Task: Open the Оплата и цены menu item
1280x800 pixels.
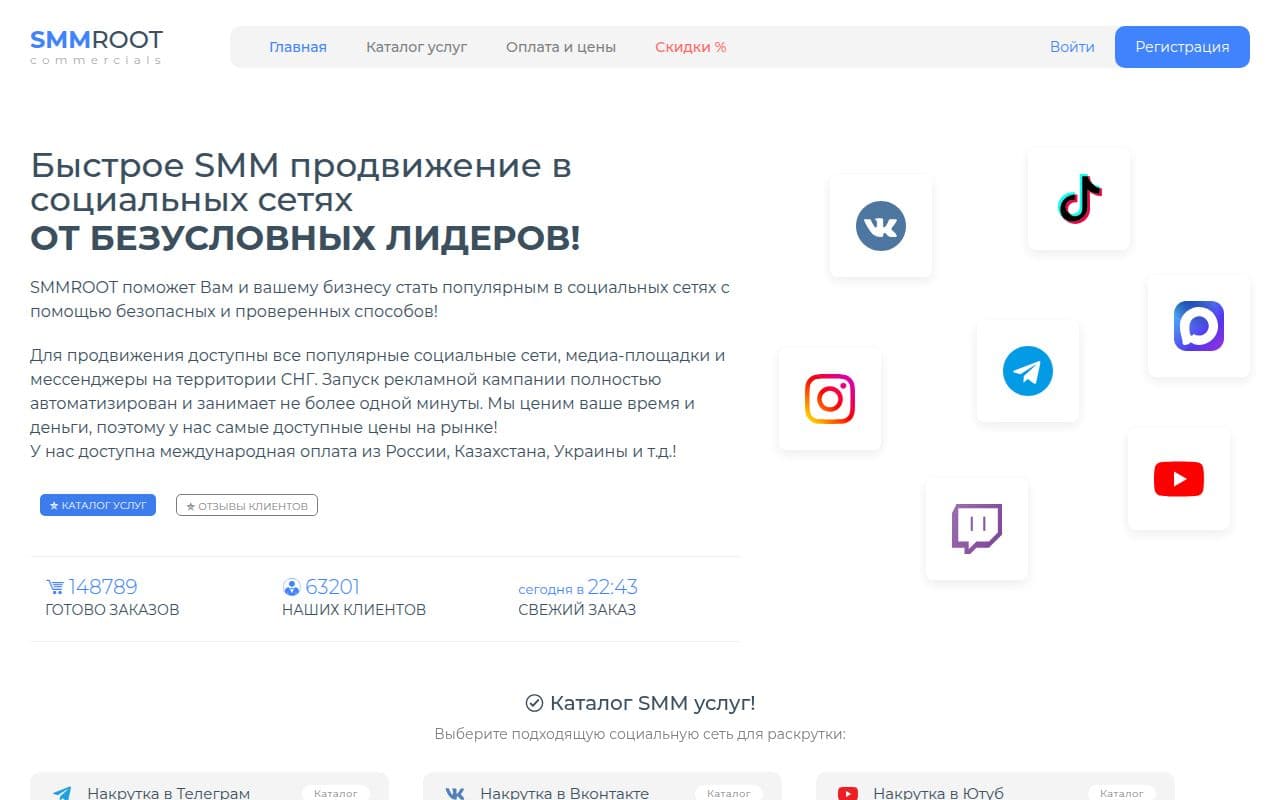Action: tap(561, 47)
